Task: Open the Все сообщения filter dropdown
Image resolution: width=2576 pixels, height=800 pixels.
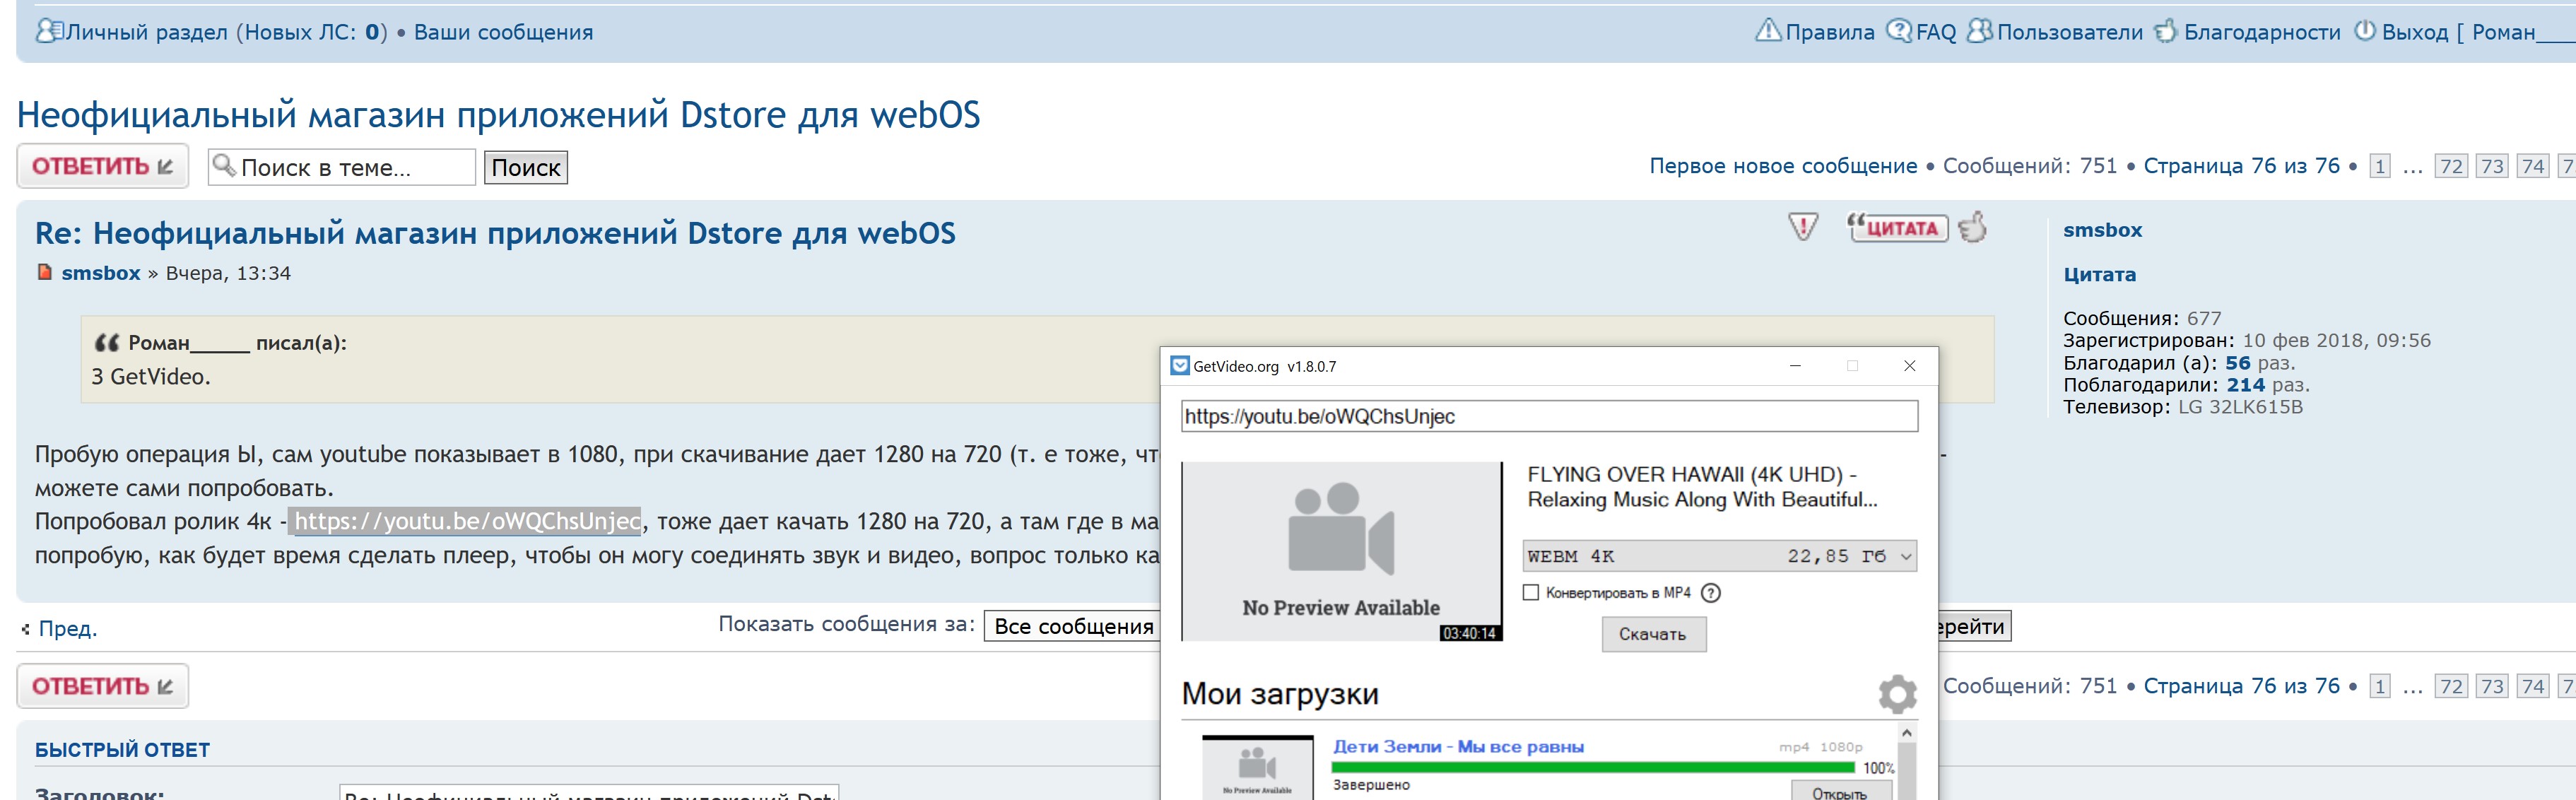Action: (x=1072, y=627)
